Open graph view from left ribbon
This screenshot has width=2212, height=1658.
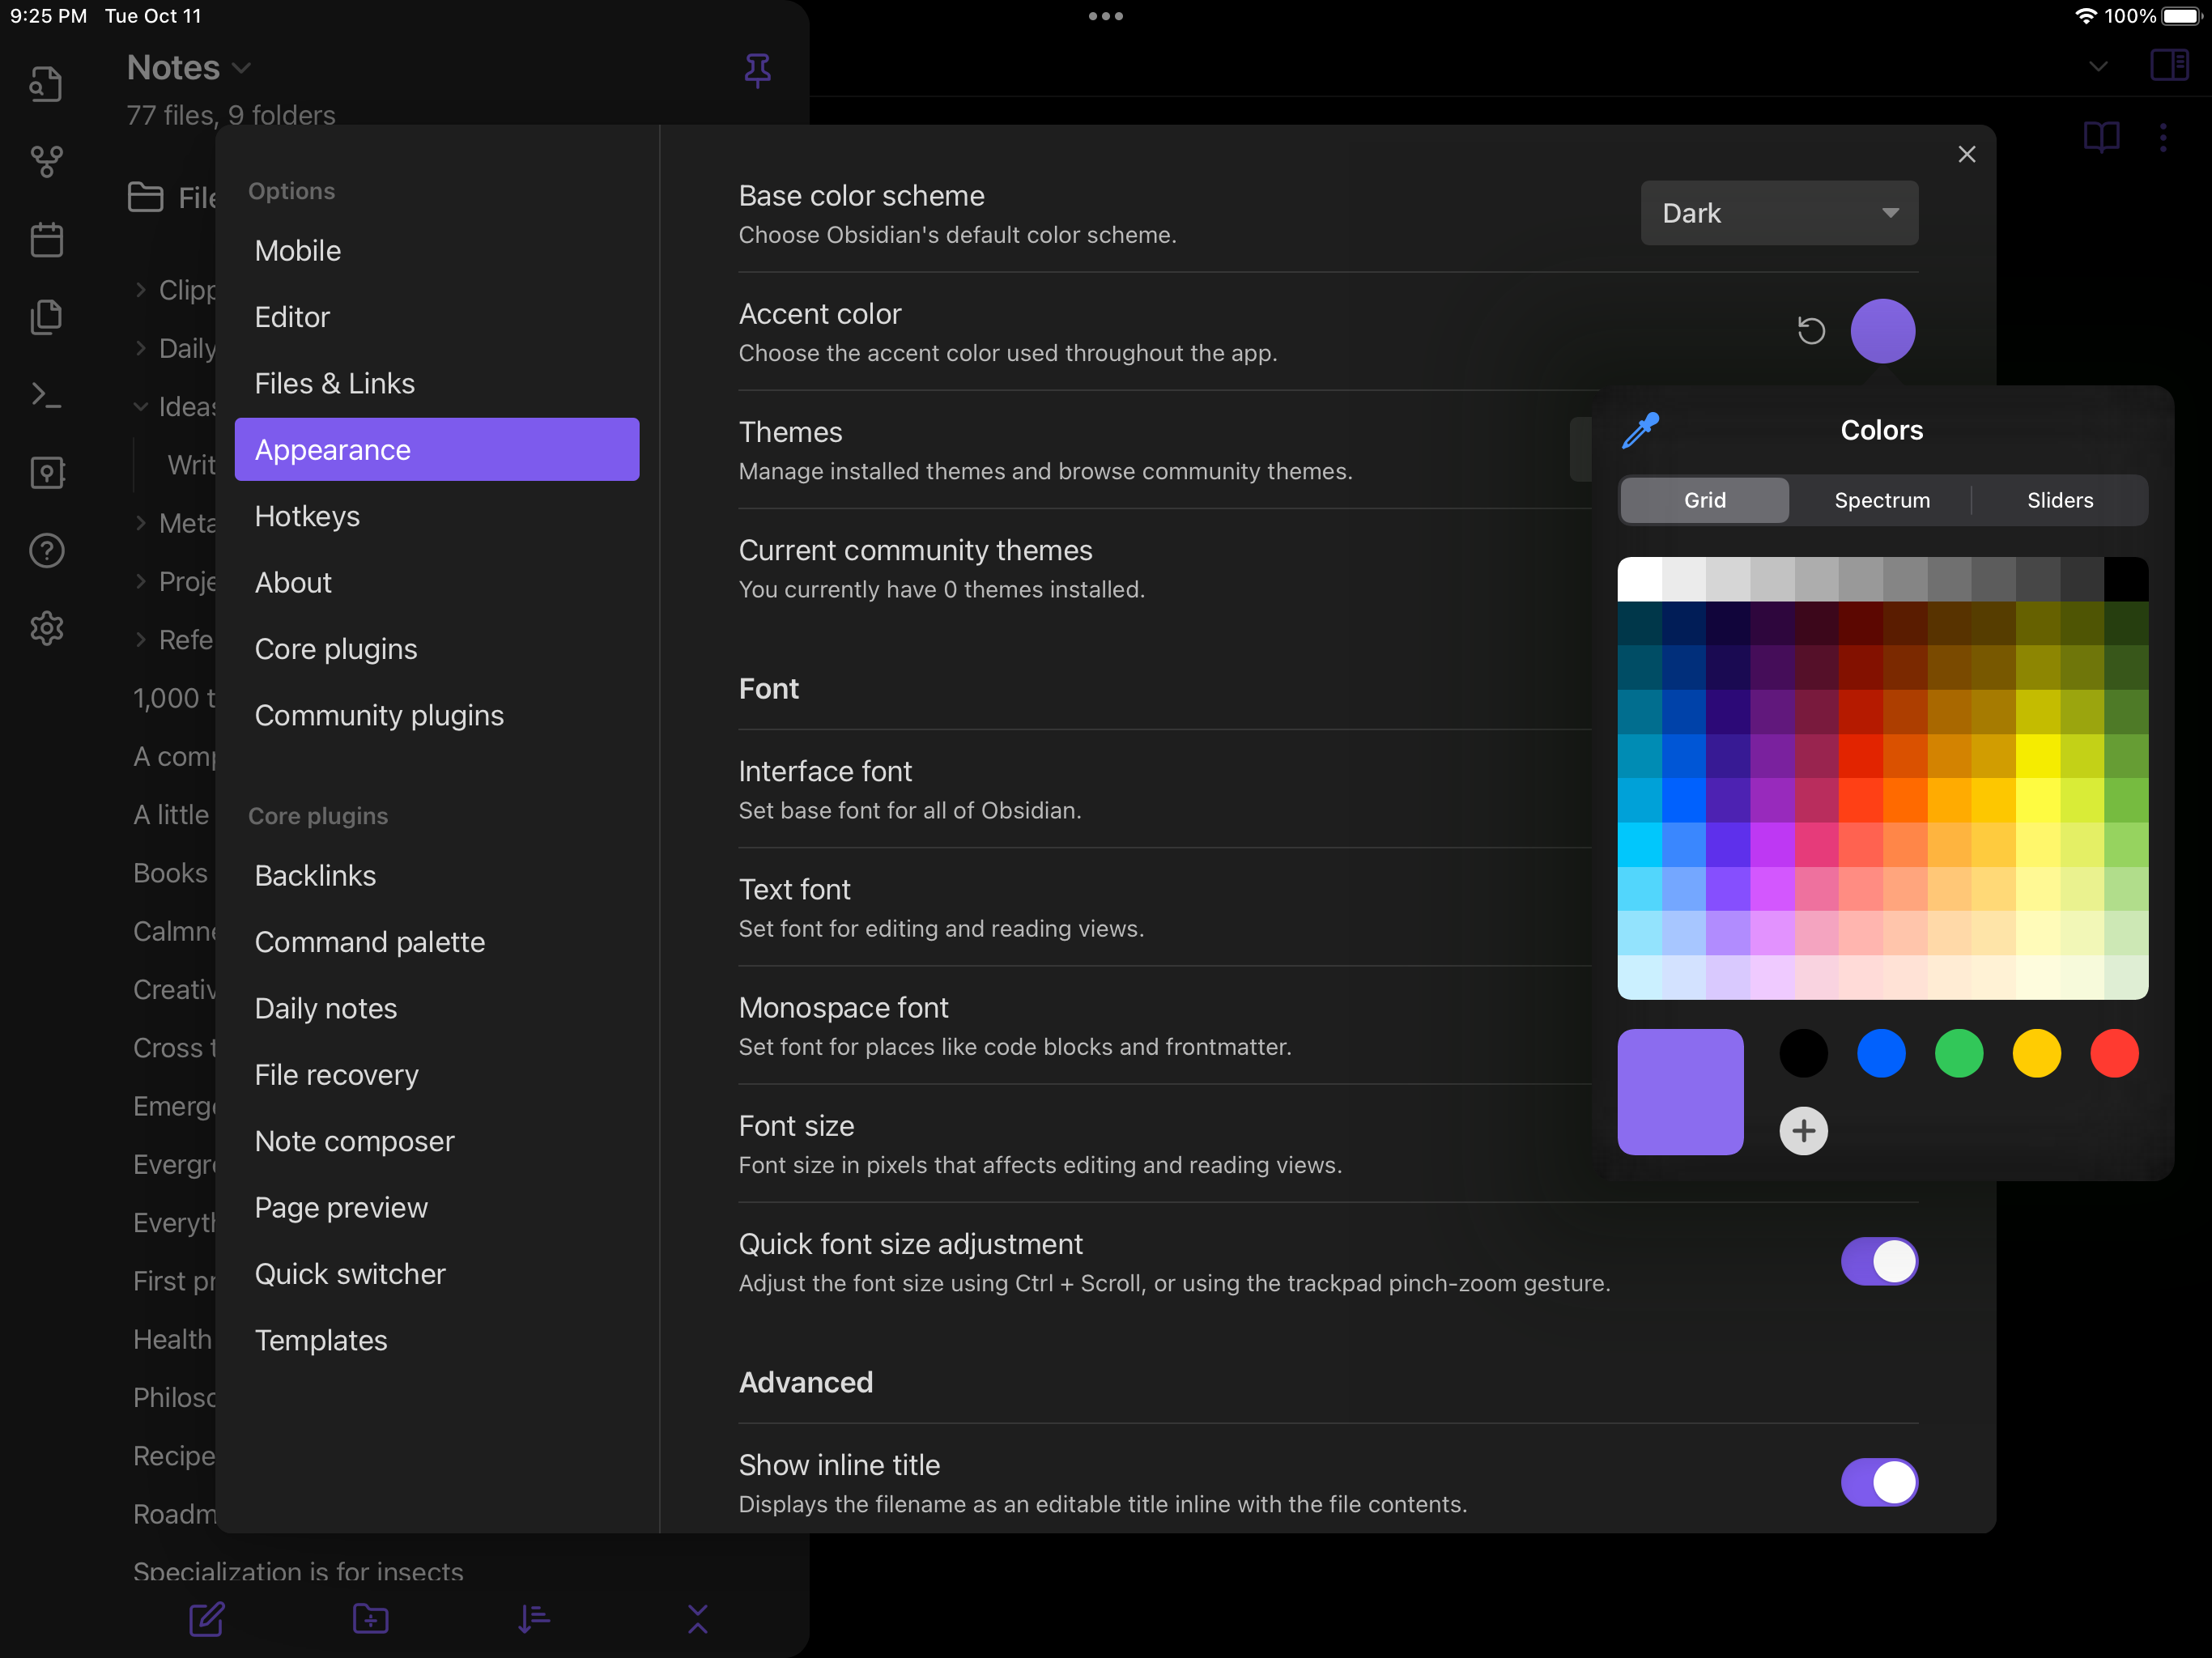click(x=46, y=161)
